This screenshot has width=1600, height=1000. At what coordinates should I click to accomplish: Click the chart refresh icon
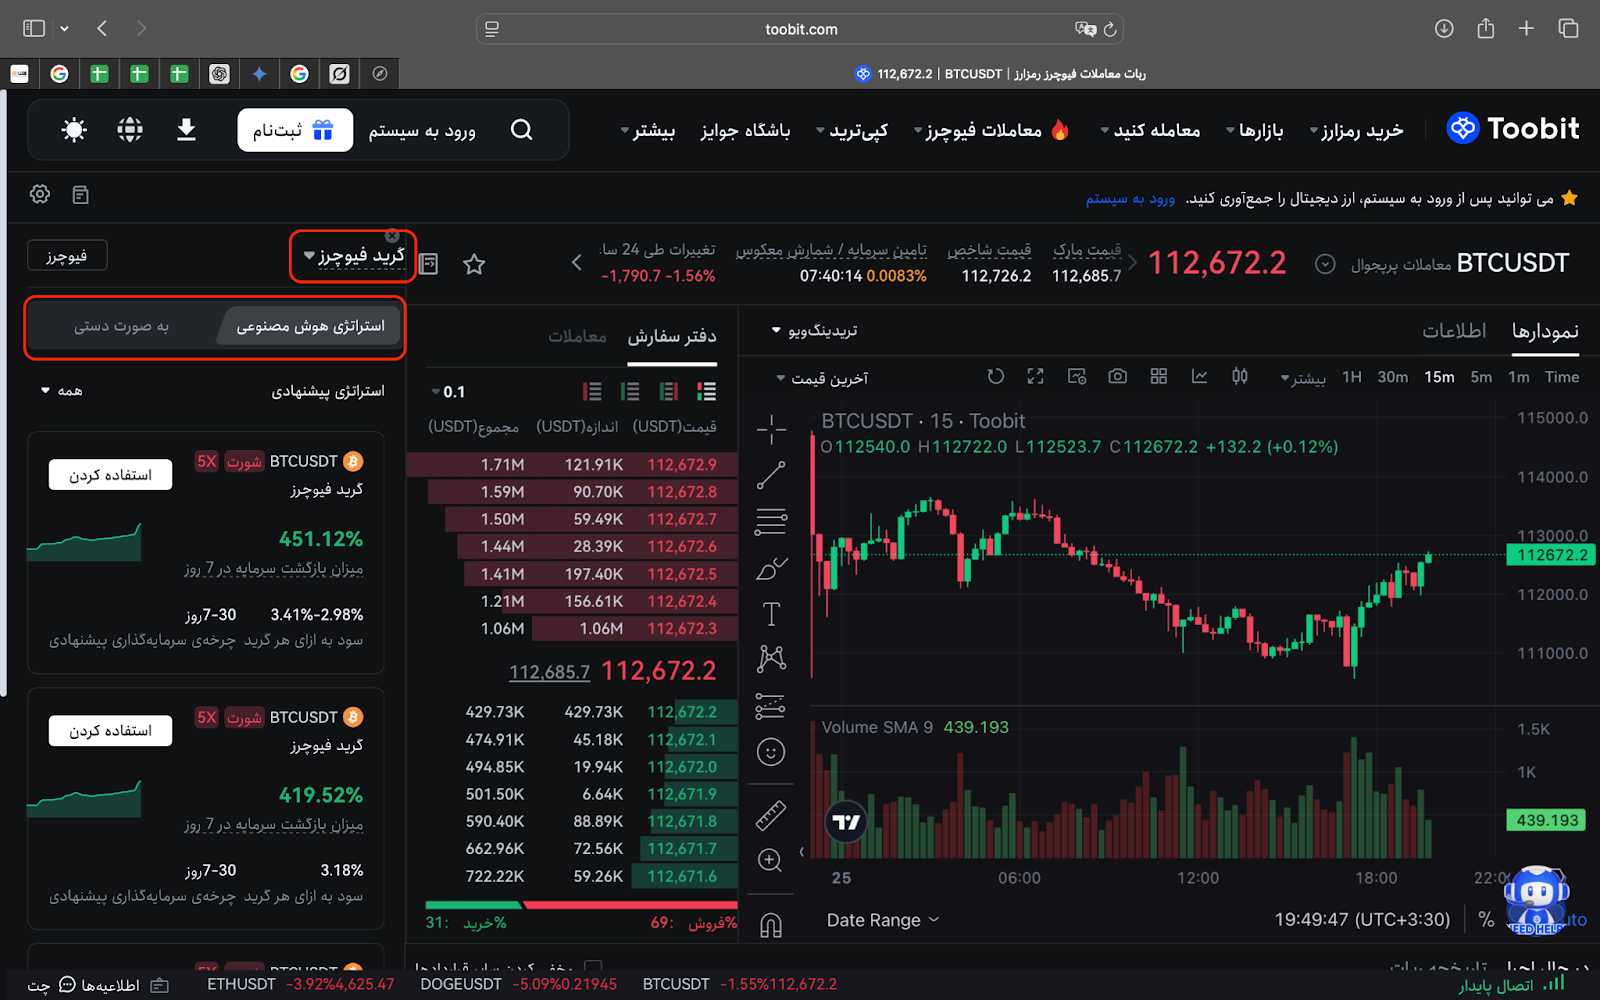[995, 377]
